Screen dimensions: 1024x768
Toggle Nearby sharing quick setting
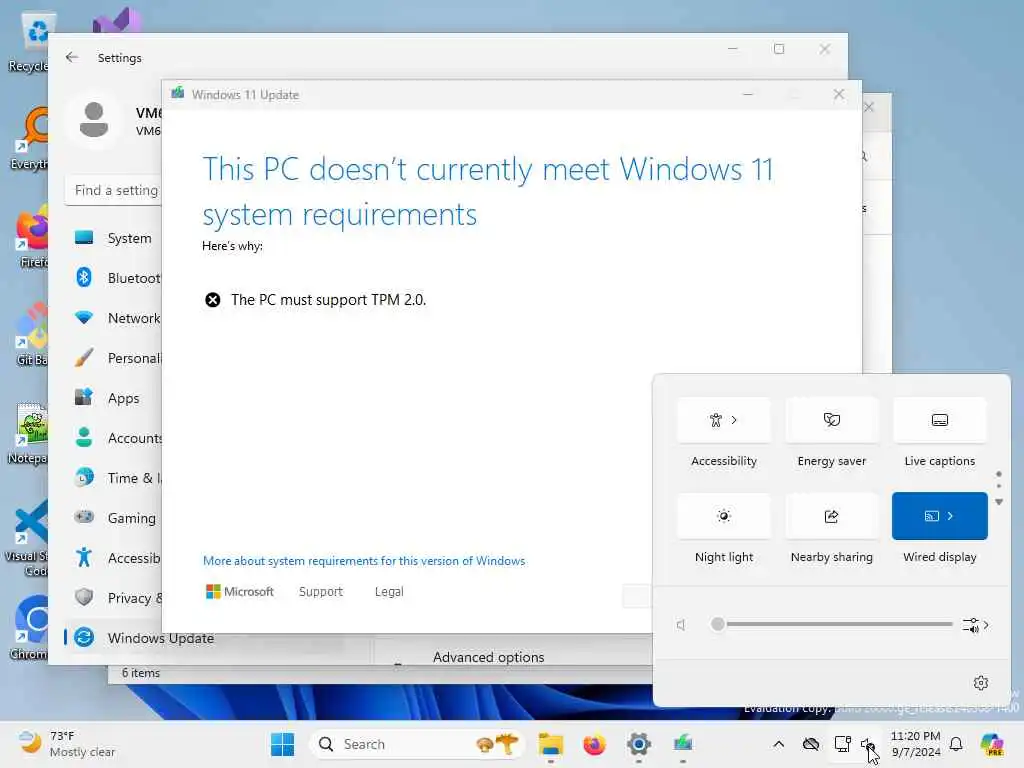click(831, 516)
